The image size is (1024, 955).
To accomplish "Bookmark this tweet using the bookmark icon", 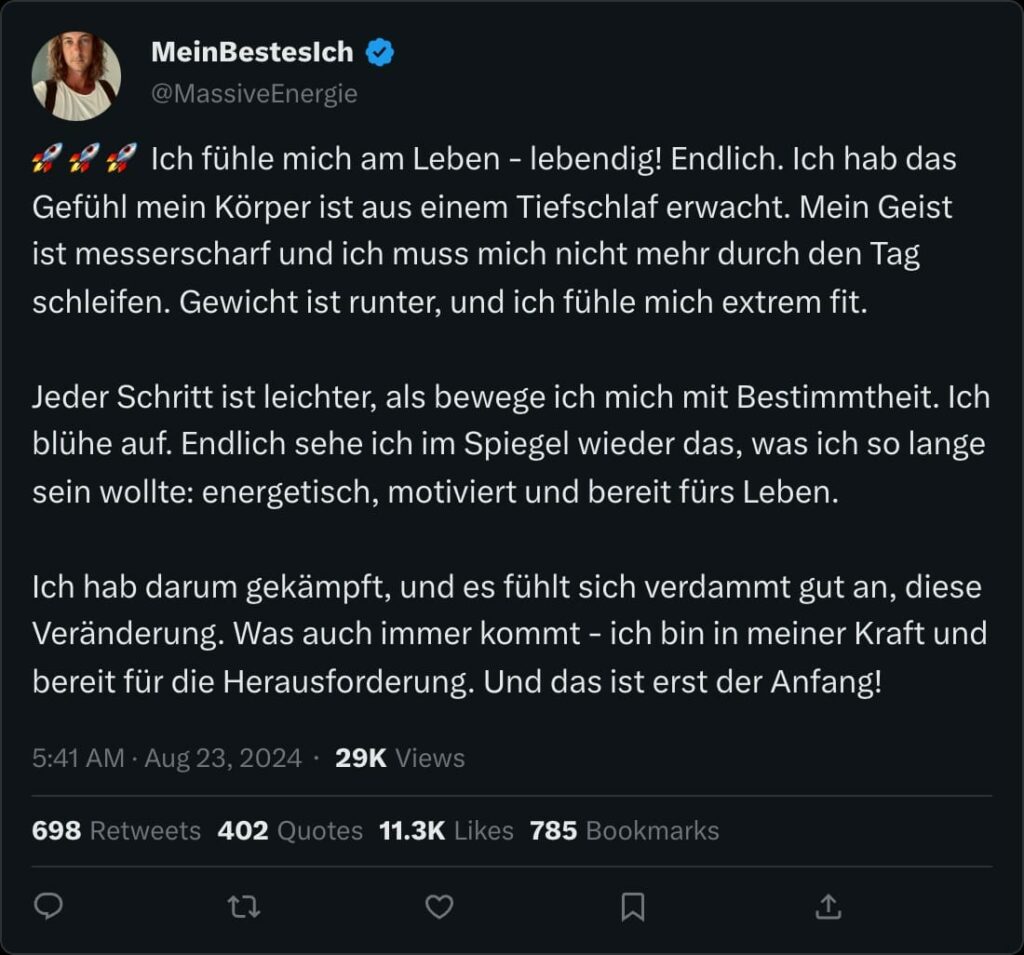I will point(632,906).
